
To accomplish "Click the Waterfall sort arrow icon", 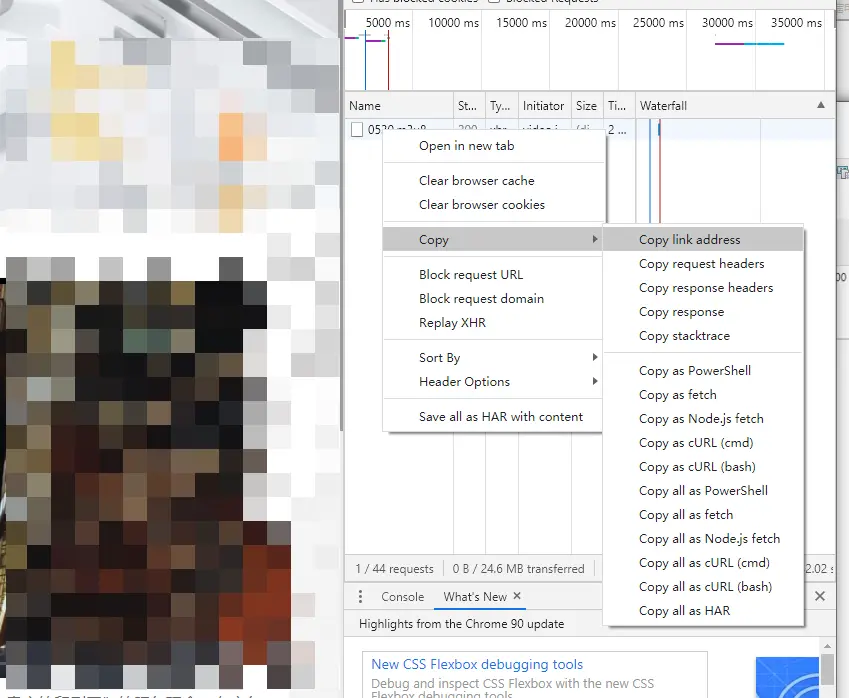I will (x=821, y=105).
